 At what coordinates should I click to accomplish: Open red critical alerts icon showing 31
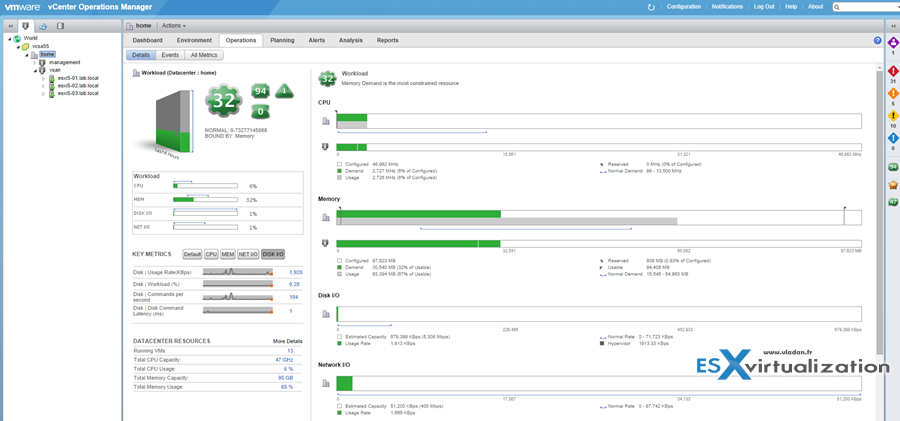click(x=893, y=71)
